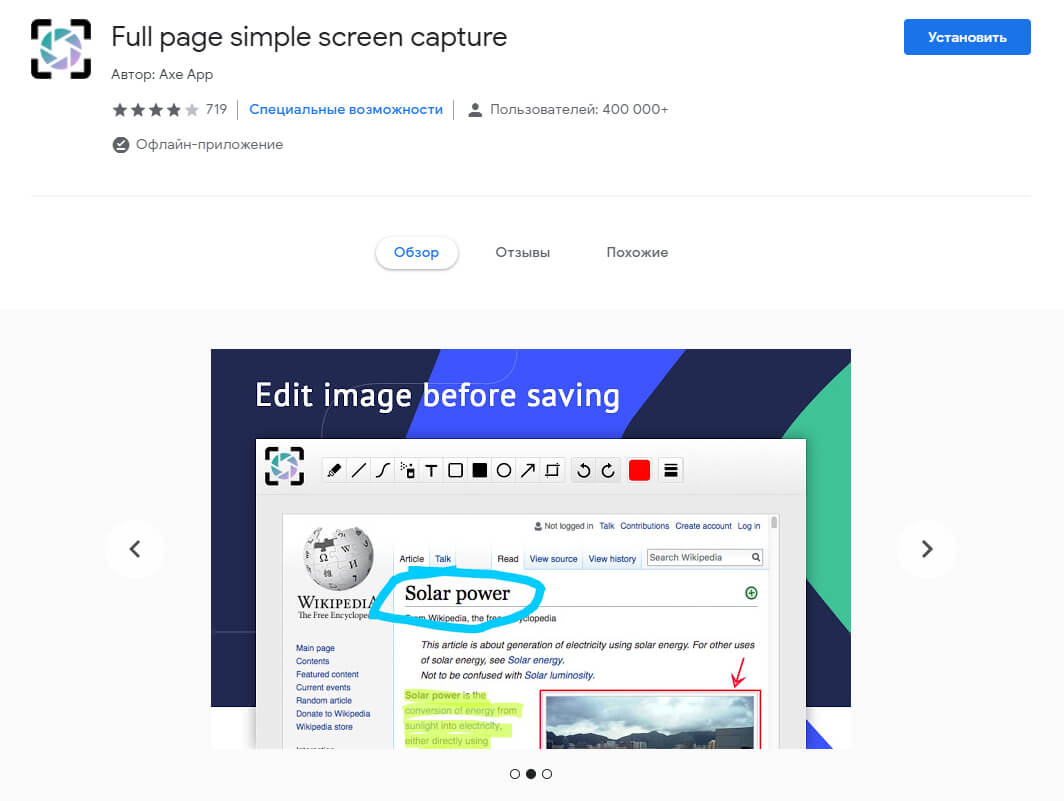Click the Log in link
Image resolution: width=1064 pixels, height=801 pixels.
749,526
